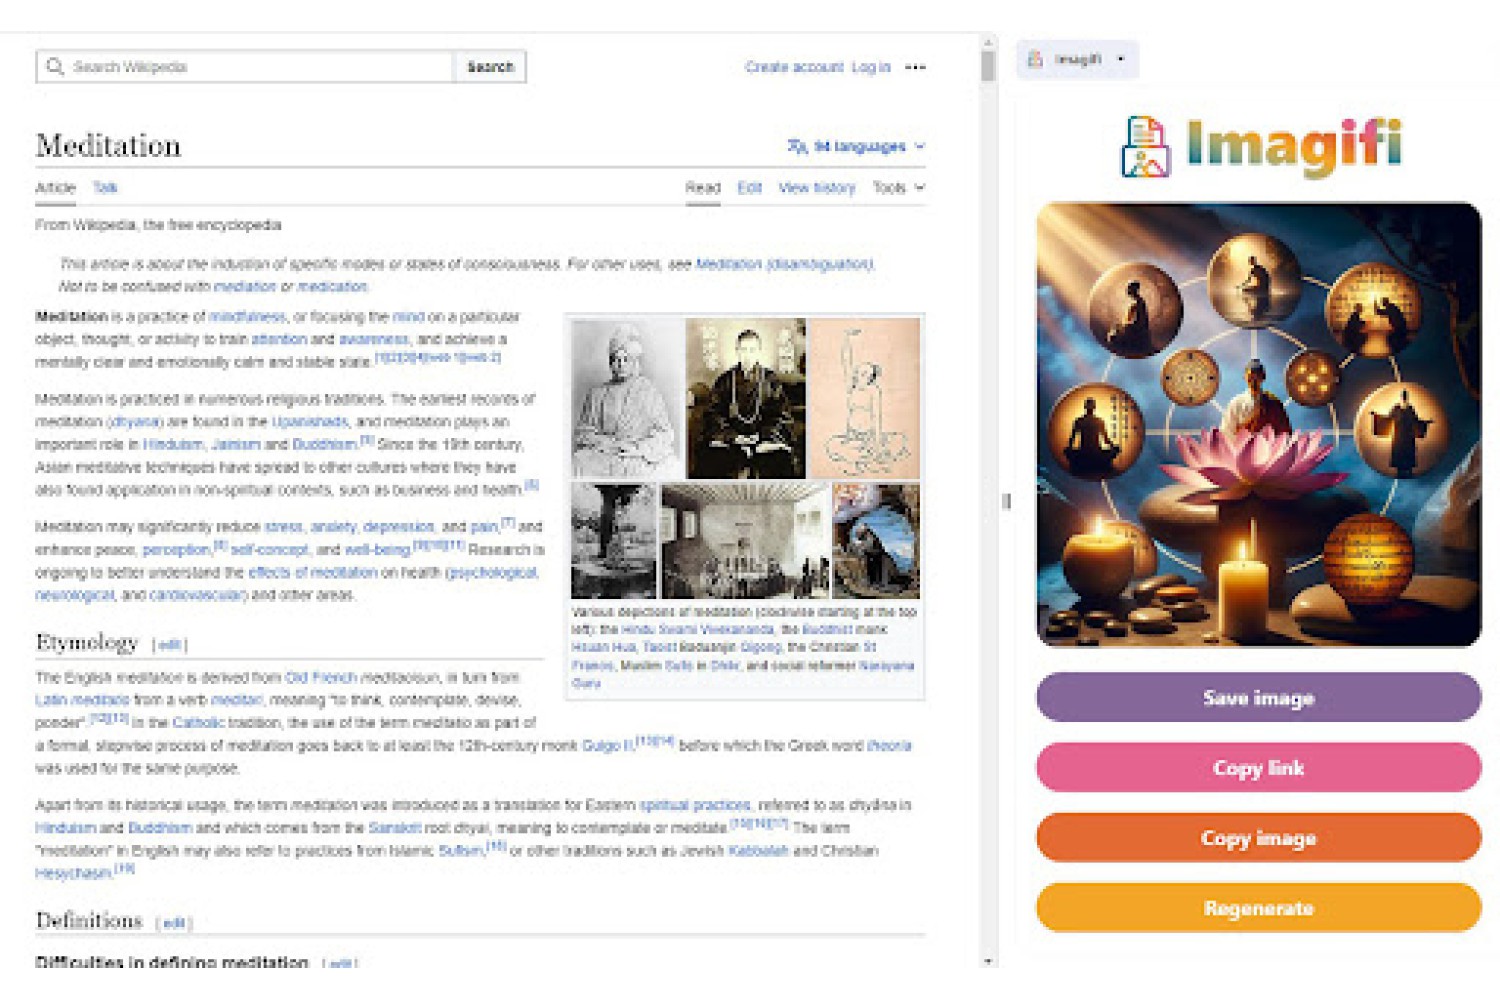Screen dimensions: 1500x1000
Task: Click the Save image button
Action: click(1258, 697)
